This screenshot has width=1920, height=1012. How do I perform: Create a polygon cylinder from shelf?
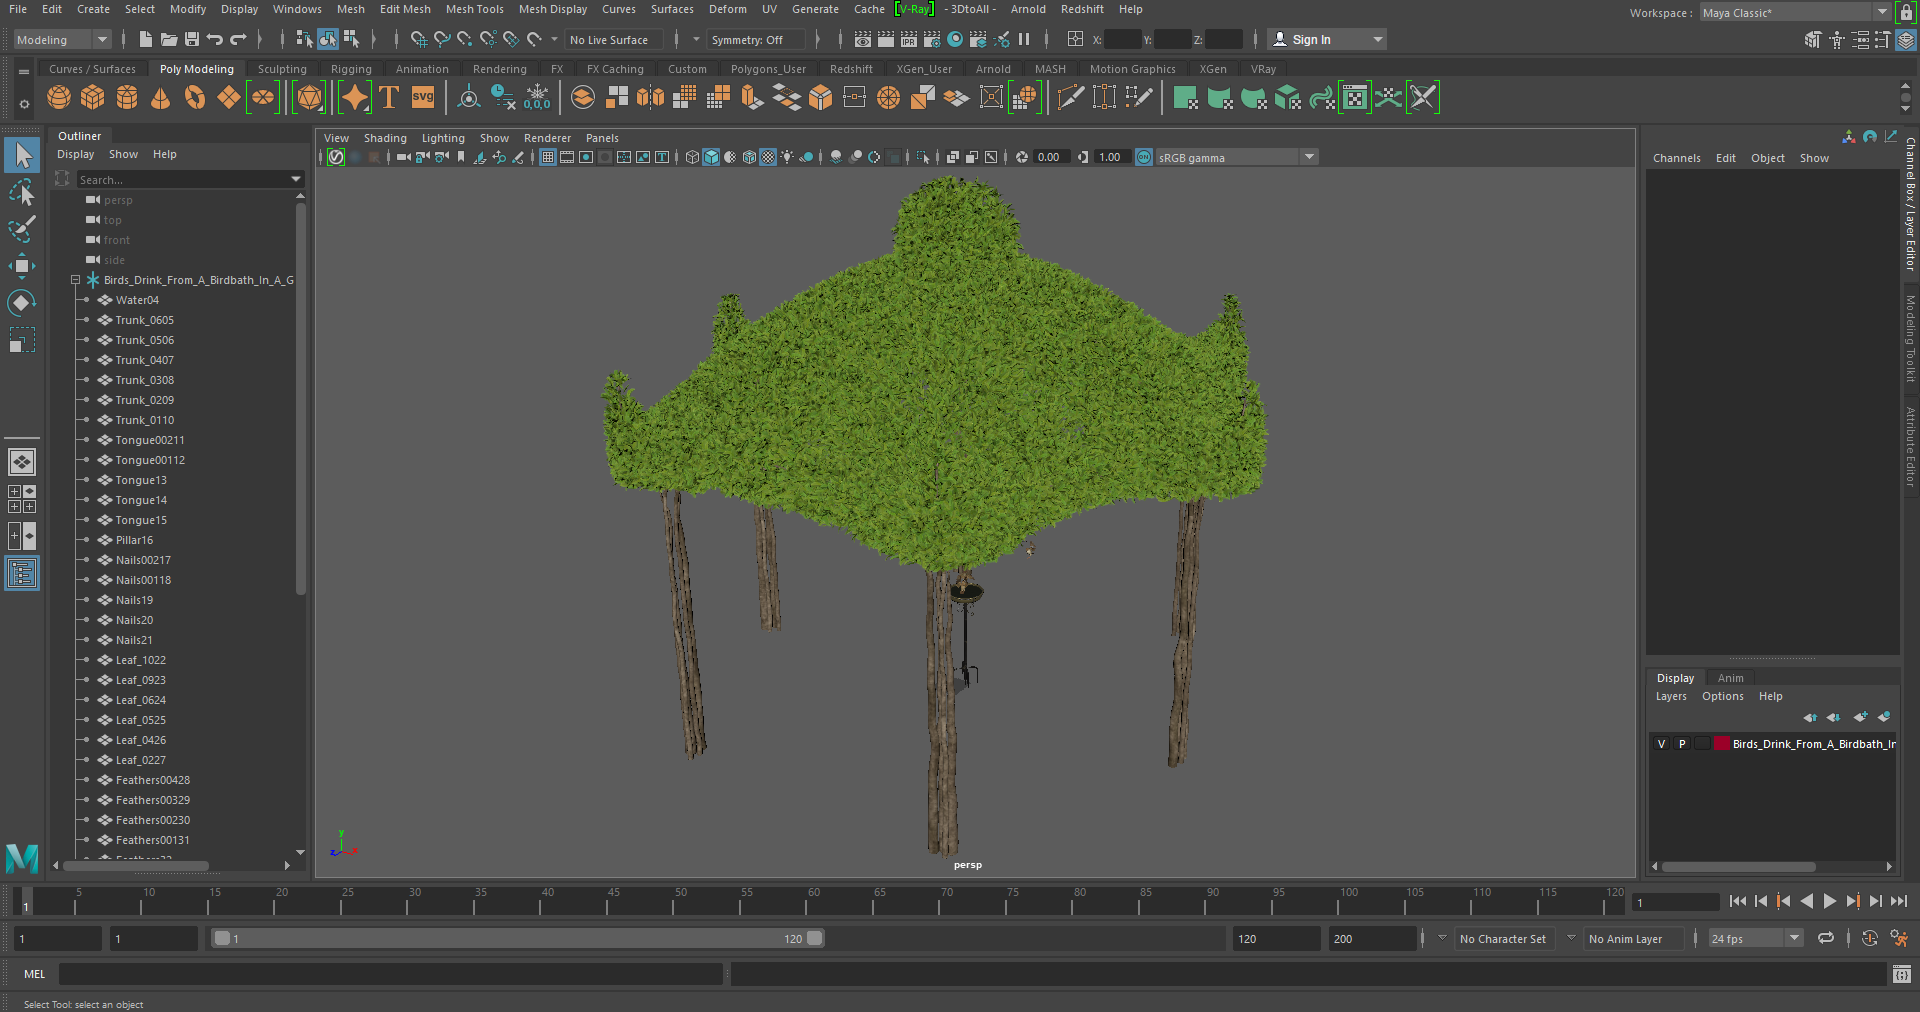click(127, 97)
